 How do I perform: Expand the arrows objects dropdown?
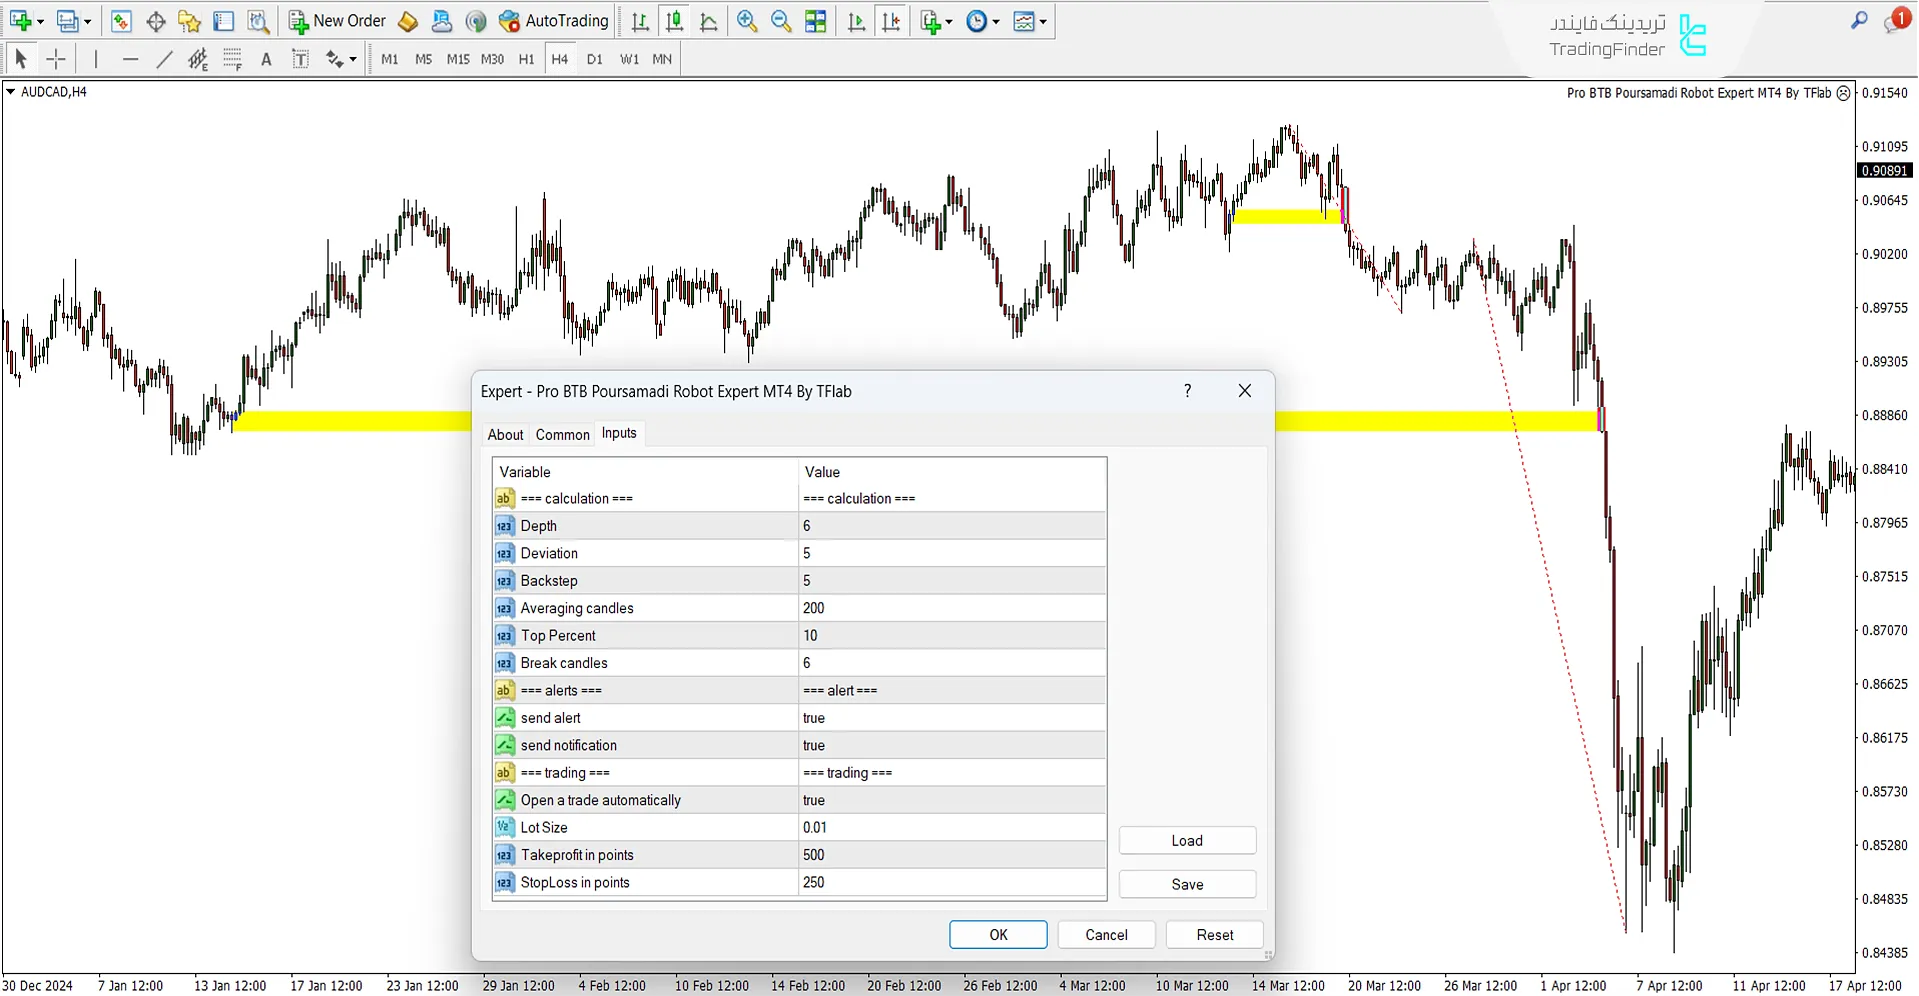coord(353,59)
